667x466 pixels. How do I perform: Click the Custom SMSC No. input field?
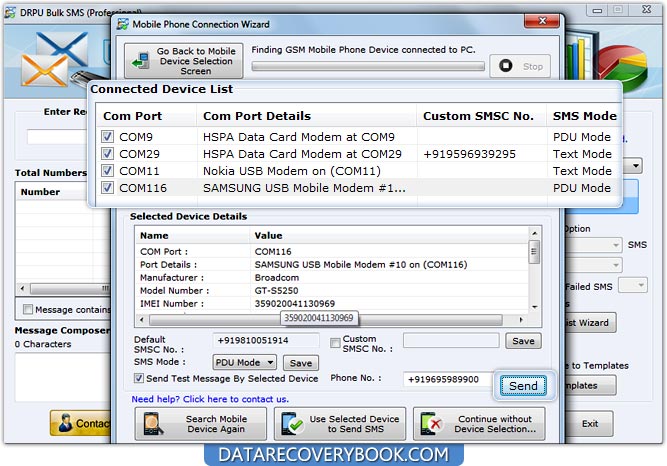tap(451, 340)
